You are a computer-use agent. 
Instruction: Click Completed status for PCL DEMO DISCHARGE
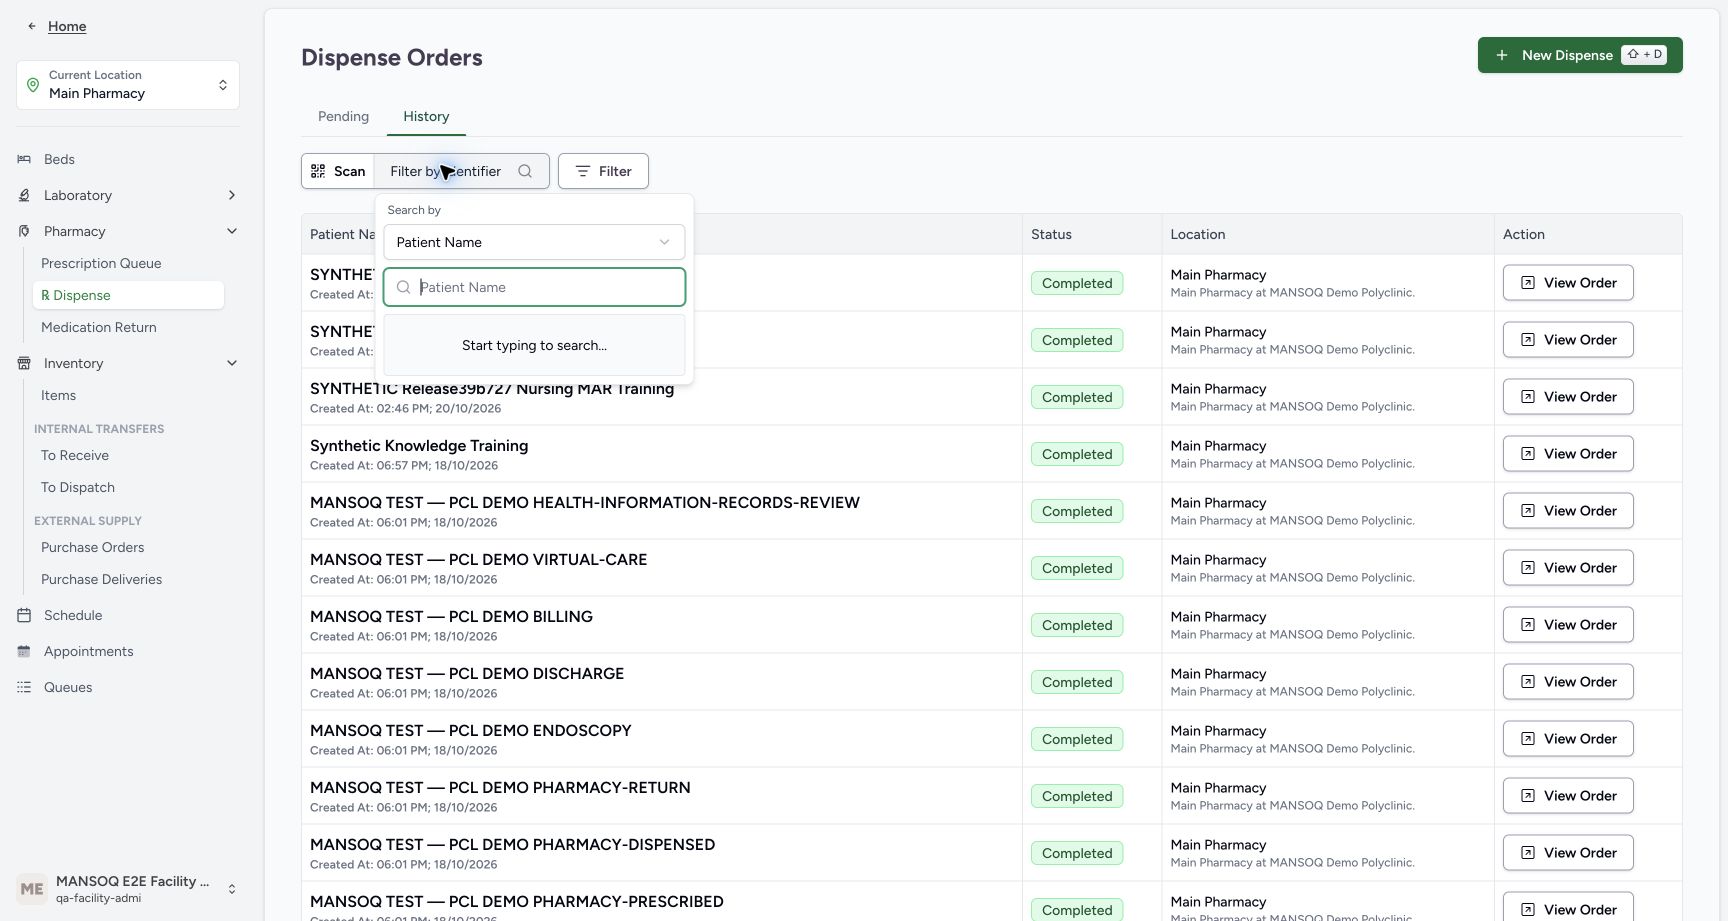1077,682
